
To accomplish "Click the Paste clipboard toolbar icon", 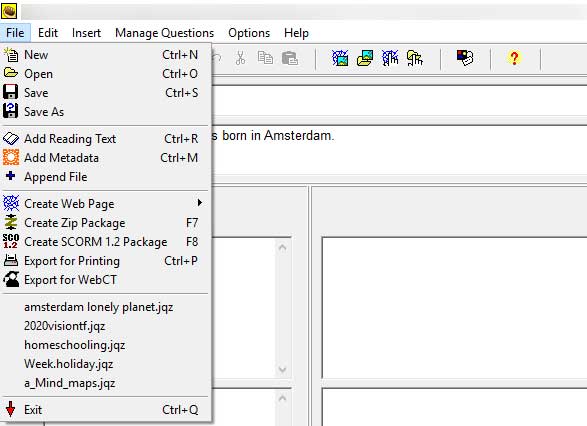I will (290, 58).
